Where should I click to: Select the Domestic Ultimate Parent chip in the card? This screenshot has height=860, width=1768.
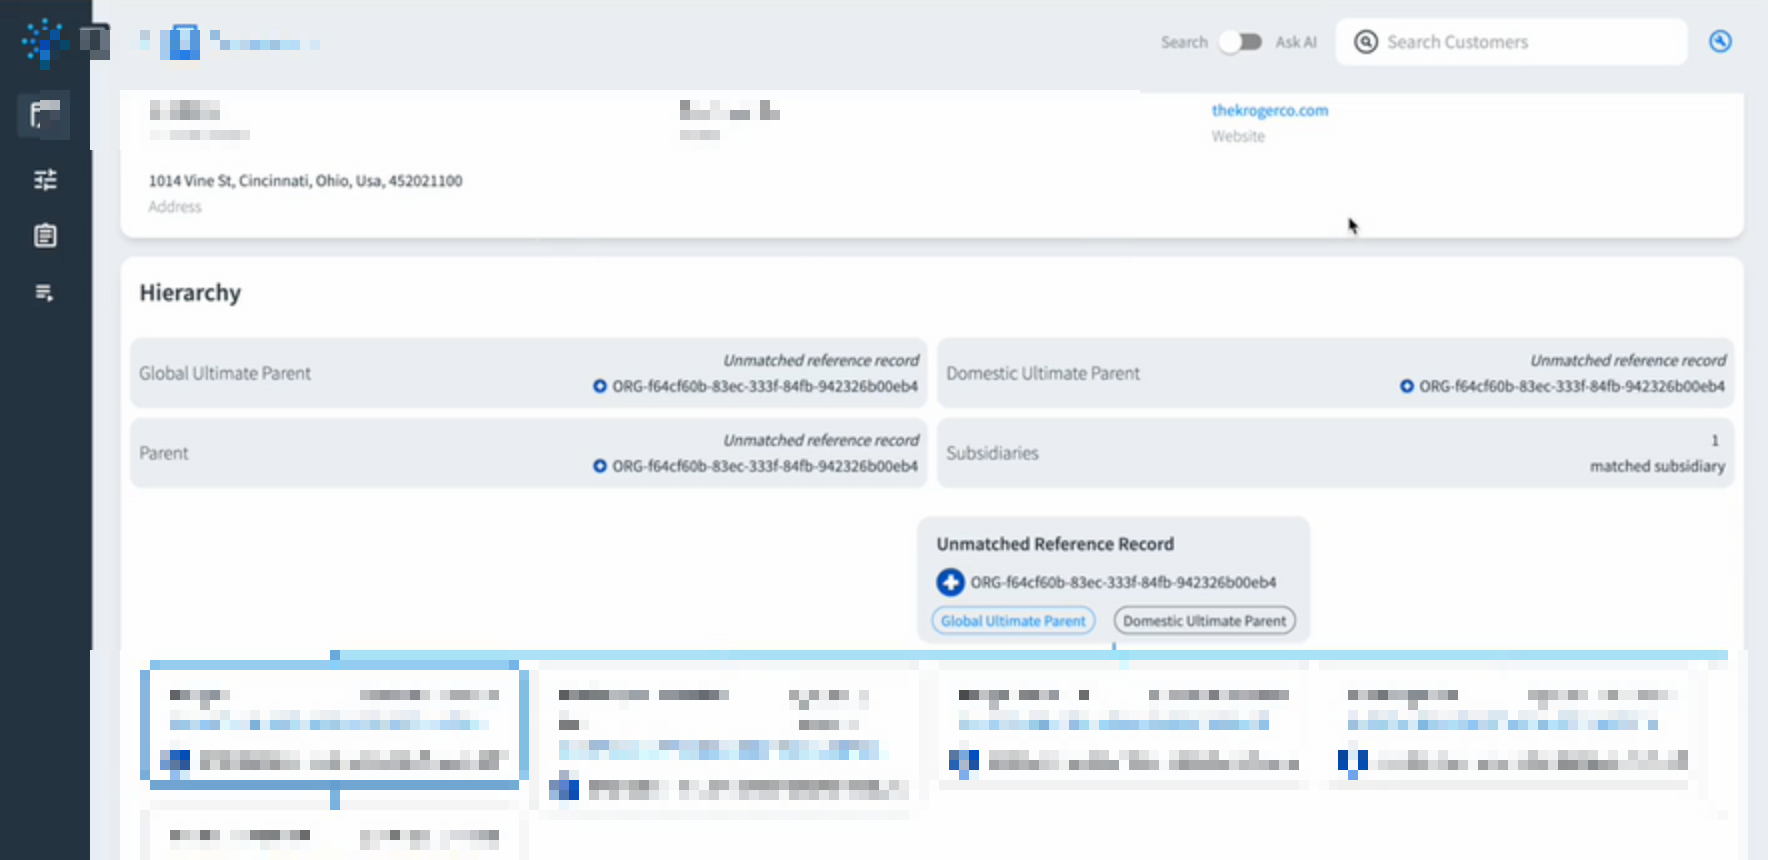(1205, 621)
